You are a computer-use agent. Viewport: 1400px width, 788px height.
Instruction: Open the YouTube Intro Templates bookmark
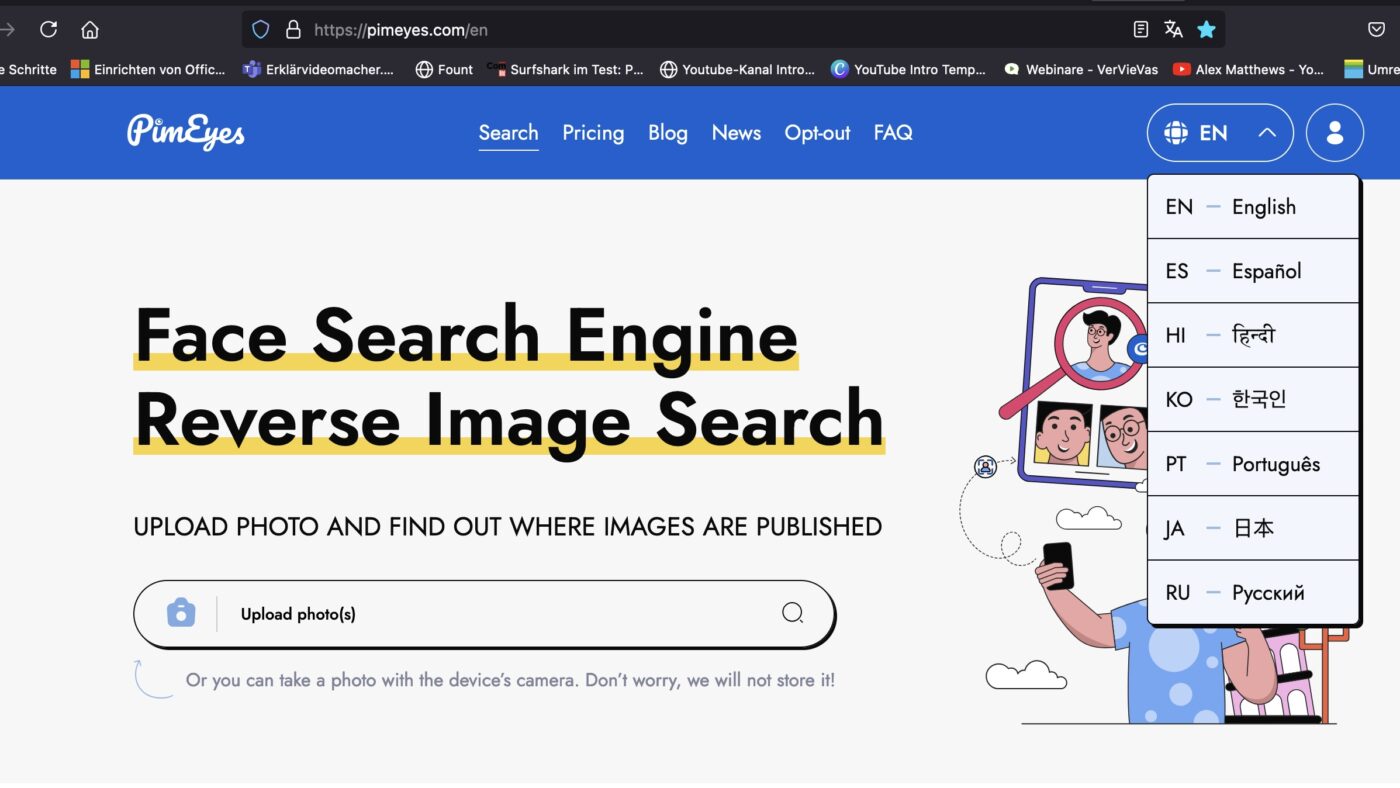(909, 69)
